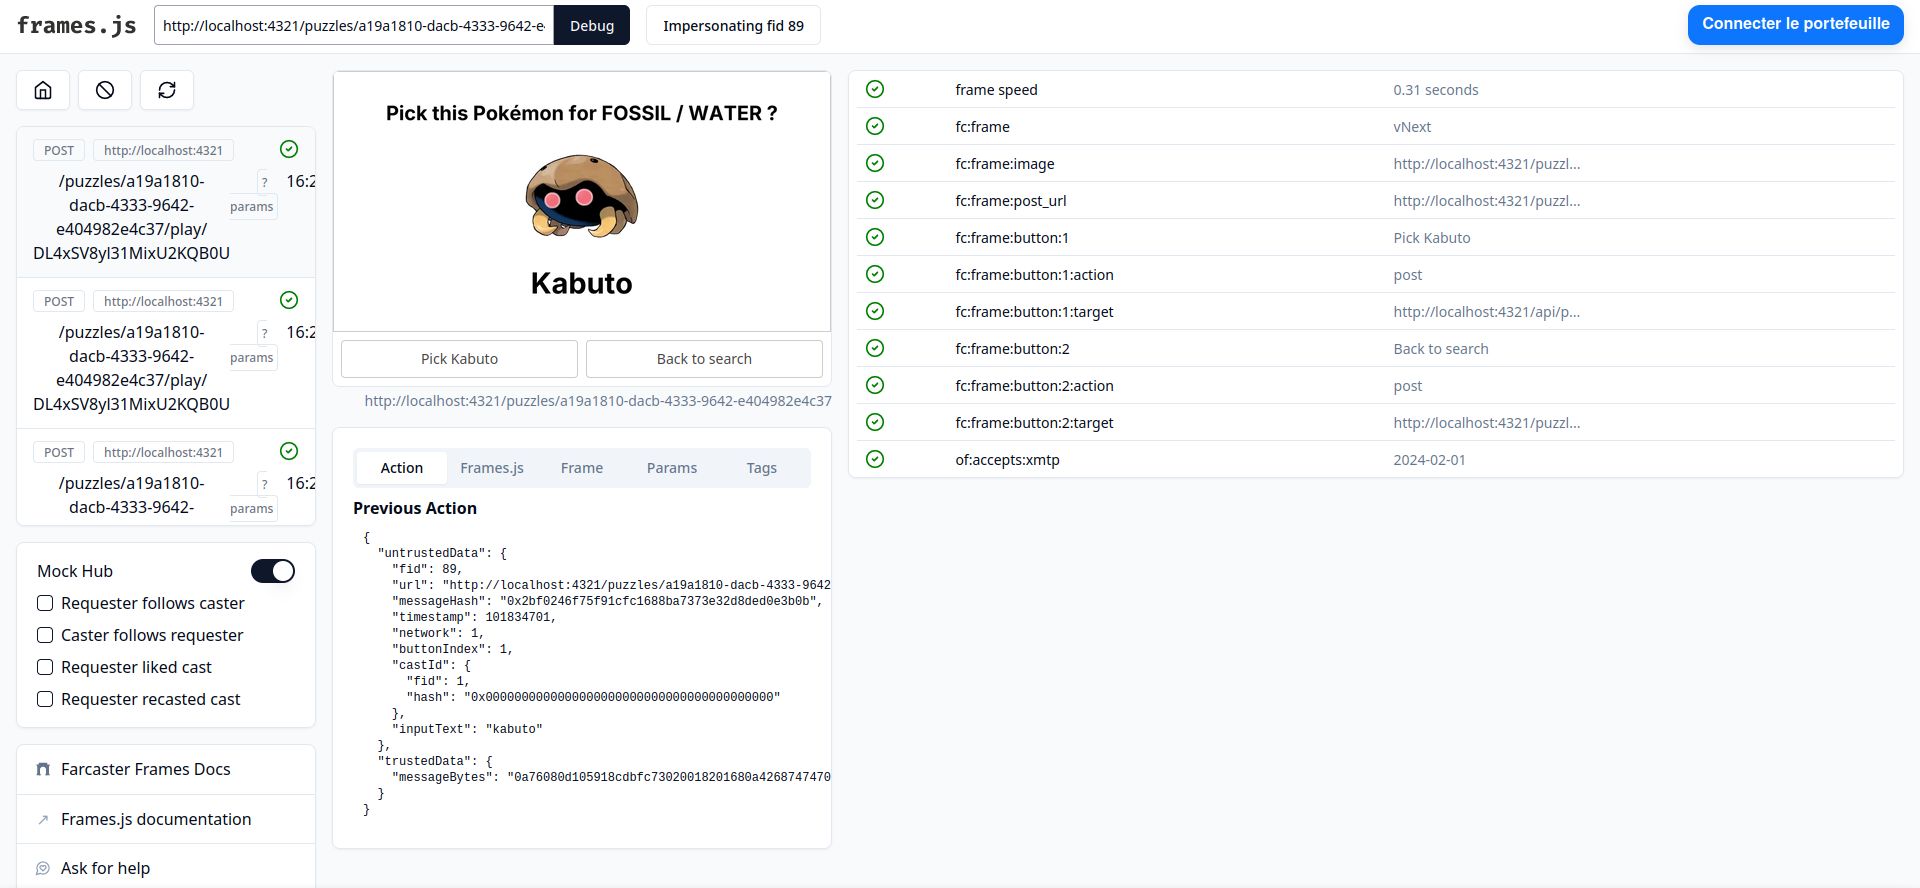Click the home icon button
The height and width of the screenshot is (888, 1920).
43,90
